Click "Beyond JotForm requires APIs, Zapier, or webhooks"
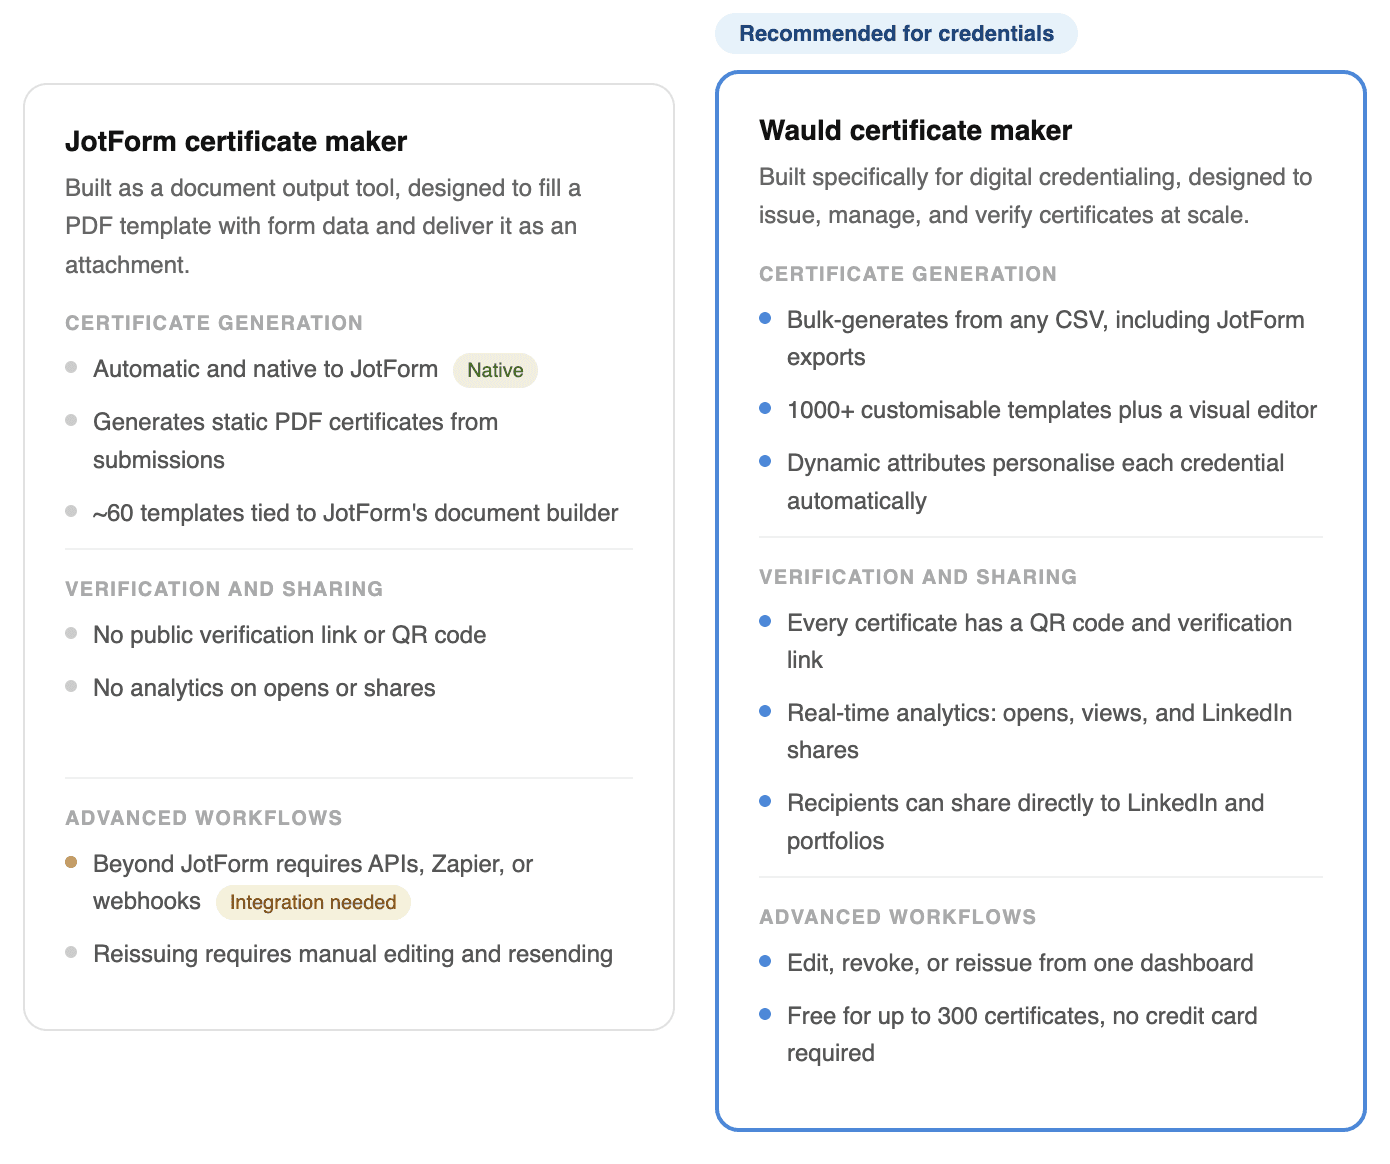The height and width of the screenshot is (1164, 1390). click(x=313, y=882)
